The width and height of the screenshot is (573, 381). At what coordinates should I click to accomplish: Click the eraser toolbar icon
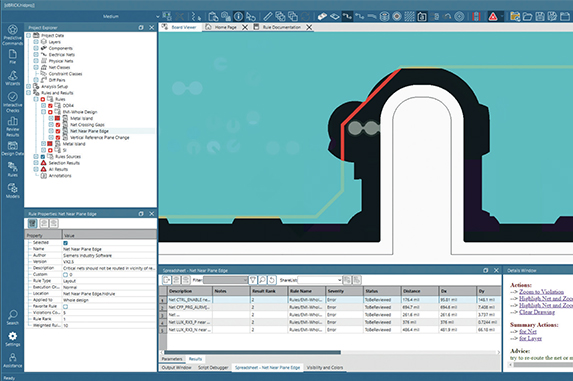click(x=322, y=16)
